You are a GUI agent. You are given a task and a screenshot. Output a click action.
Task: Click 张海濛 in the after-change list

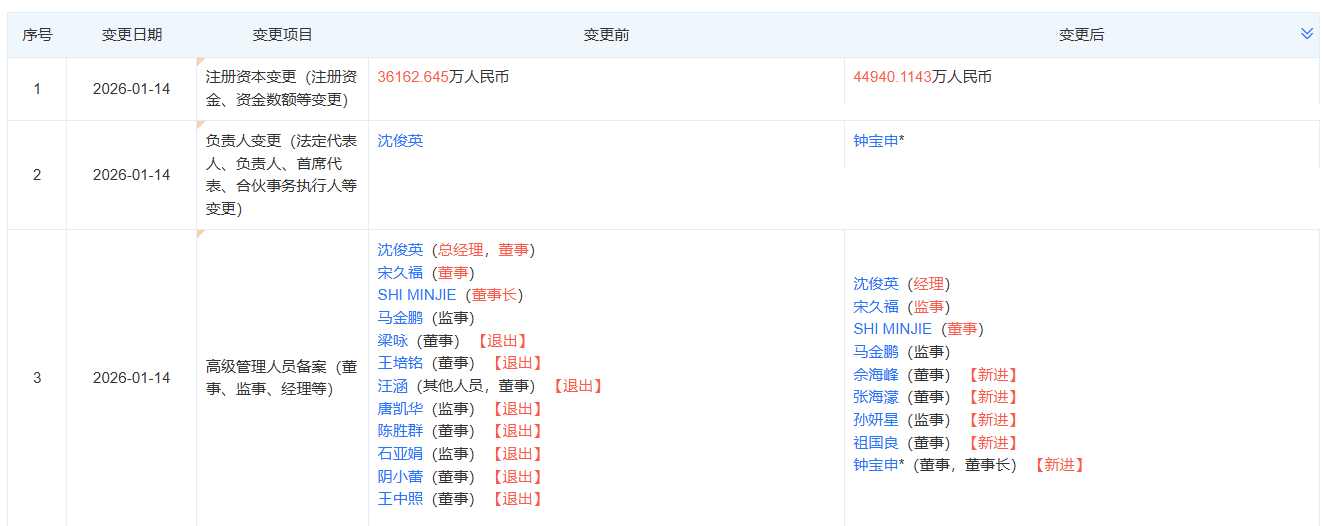click(876, 397)
